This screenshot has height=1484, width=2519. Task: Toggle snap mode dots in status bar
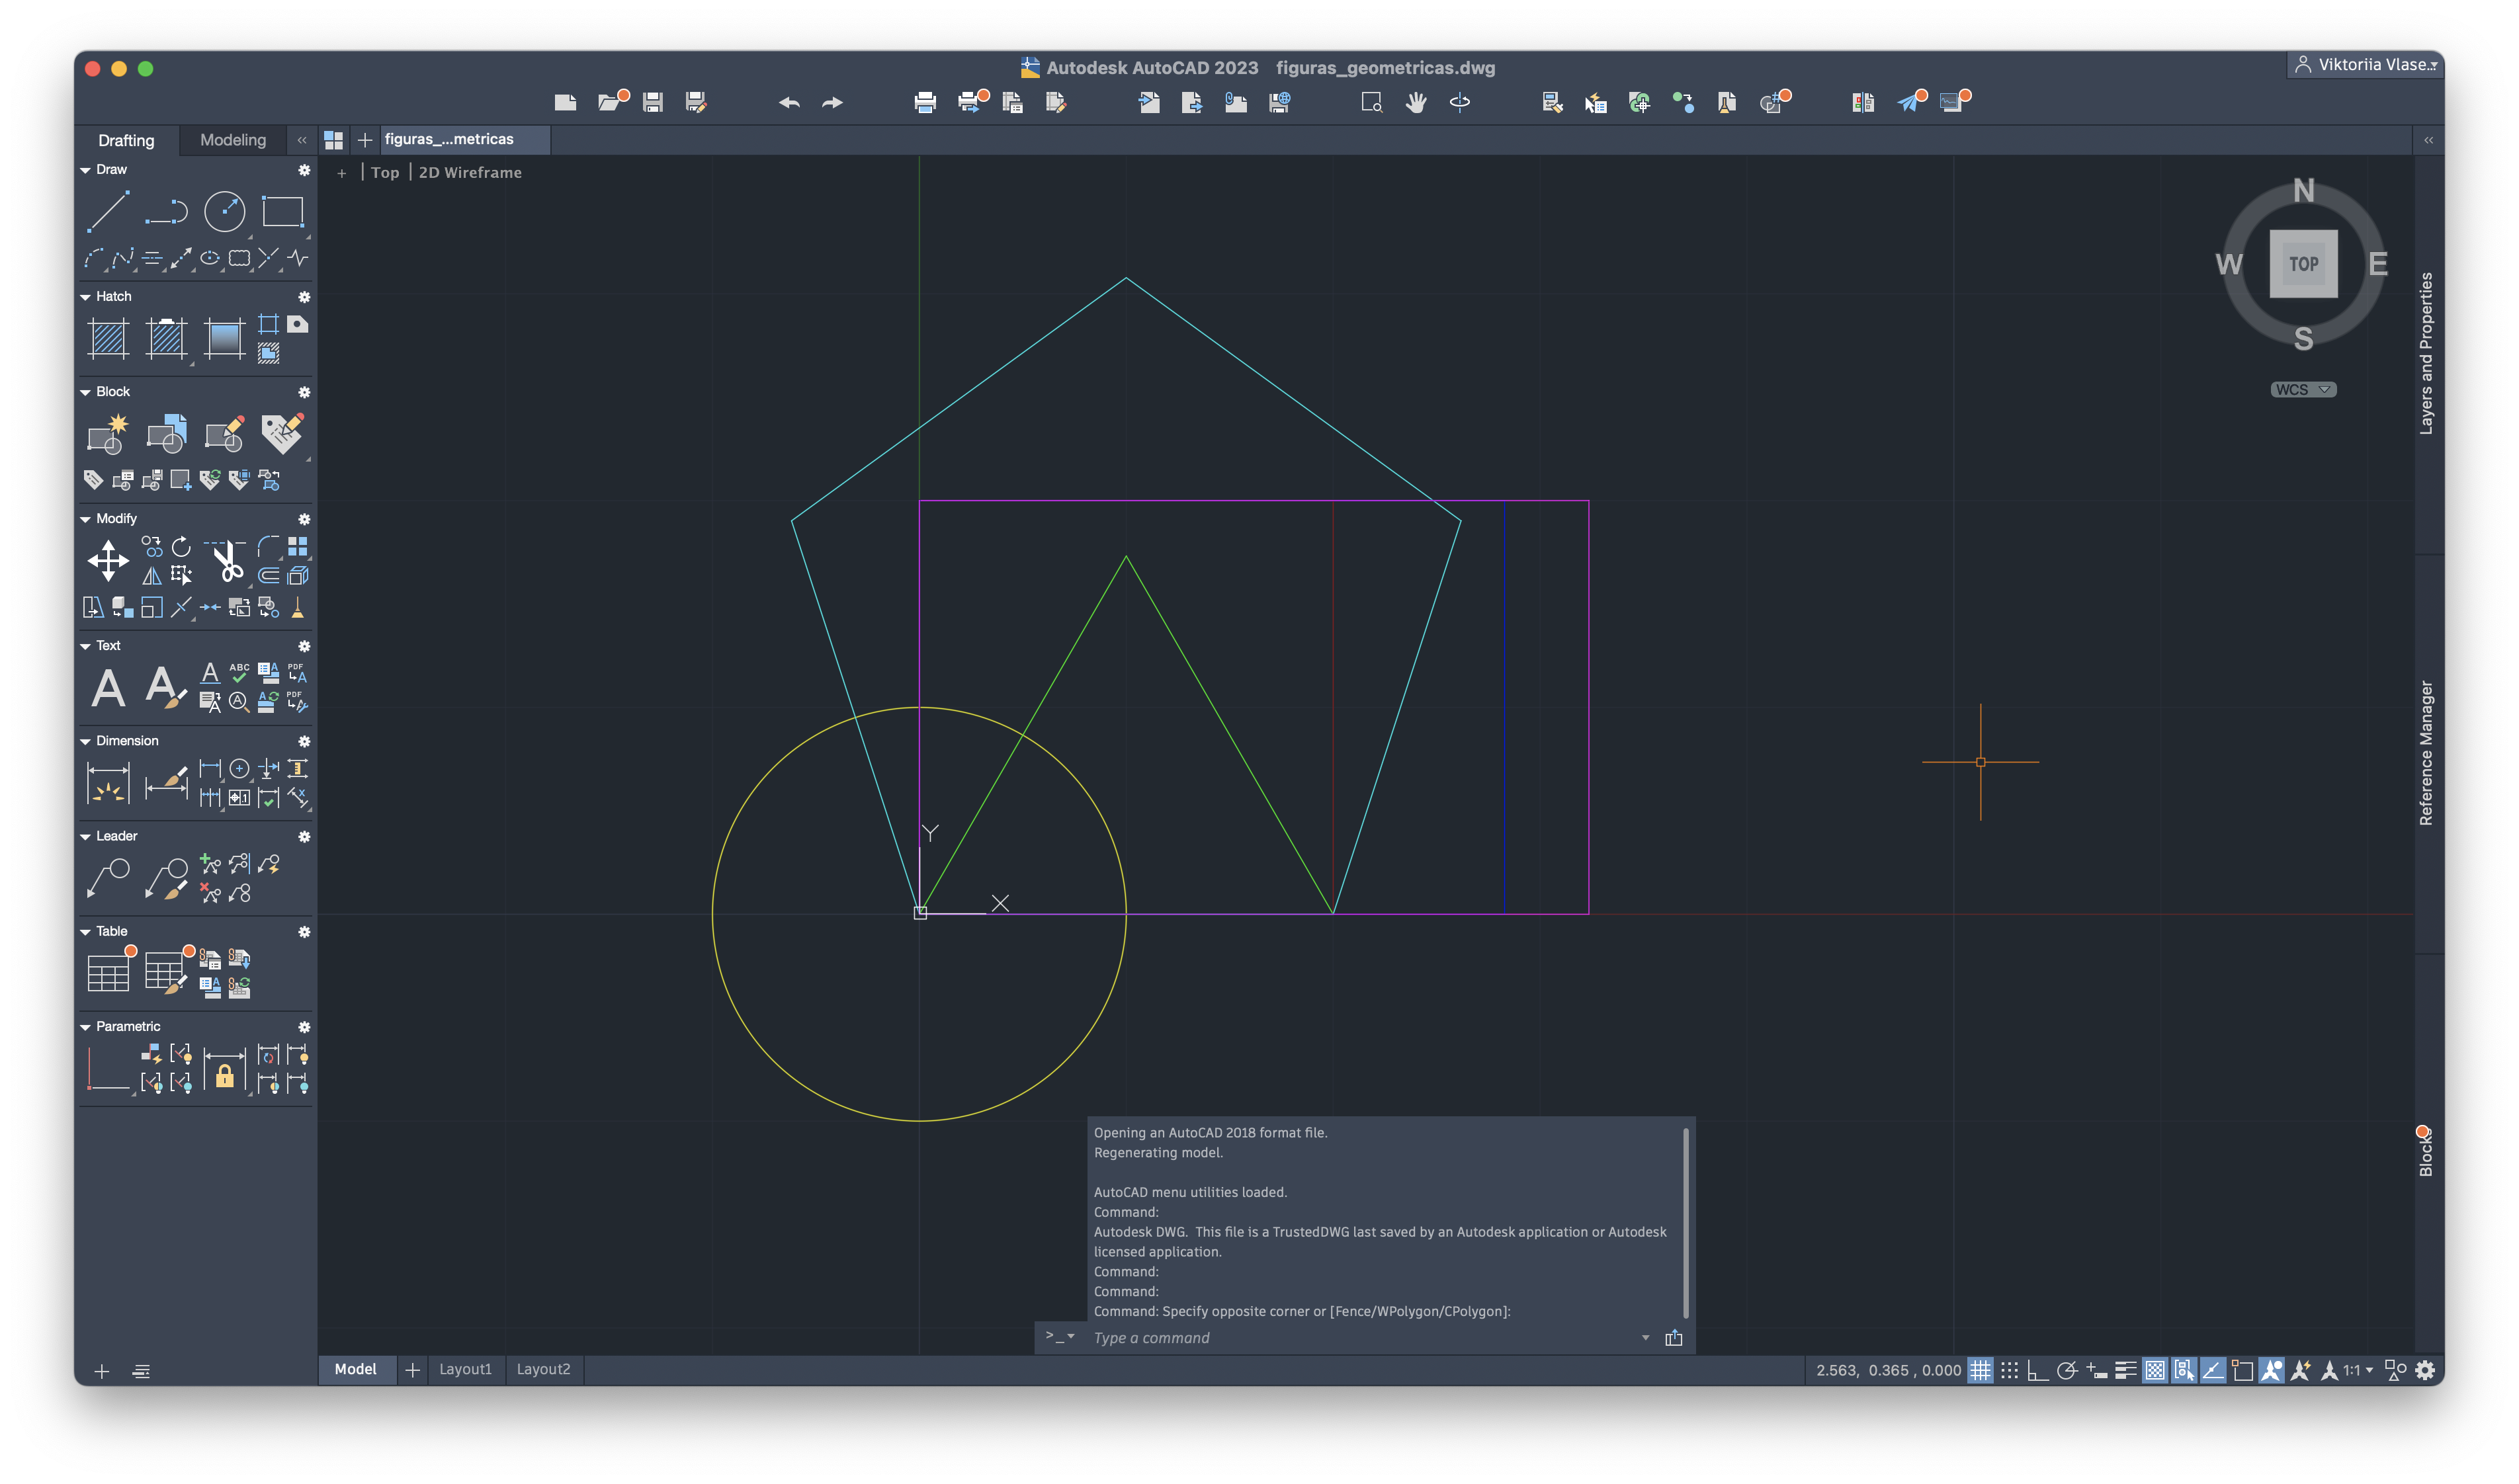[x=2009, y=1370]
